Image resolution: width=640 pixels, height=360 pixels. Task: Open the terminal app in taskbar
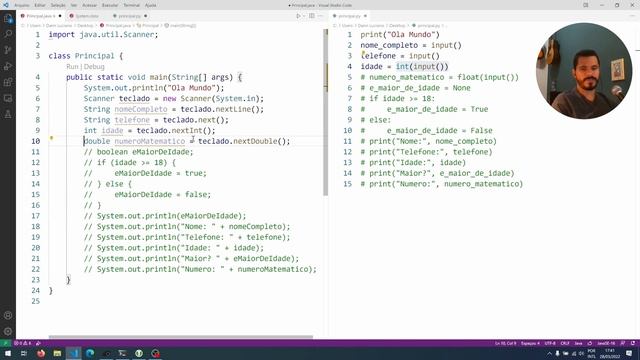122,353
